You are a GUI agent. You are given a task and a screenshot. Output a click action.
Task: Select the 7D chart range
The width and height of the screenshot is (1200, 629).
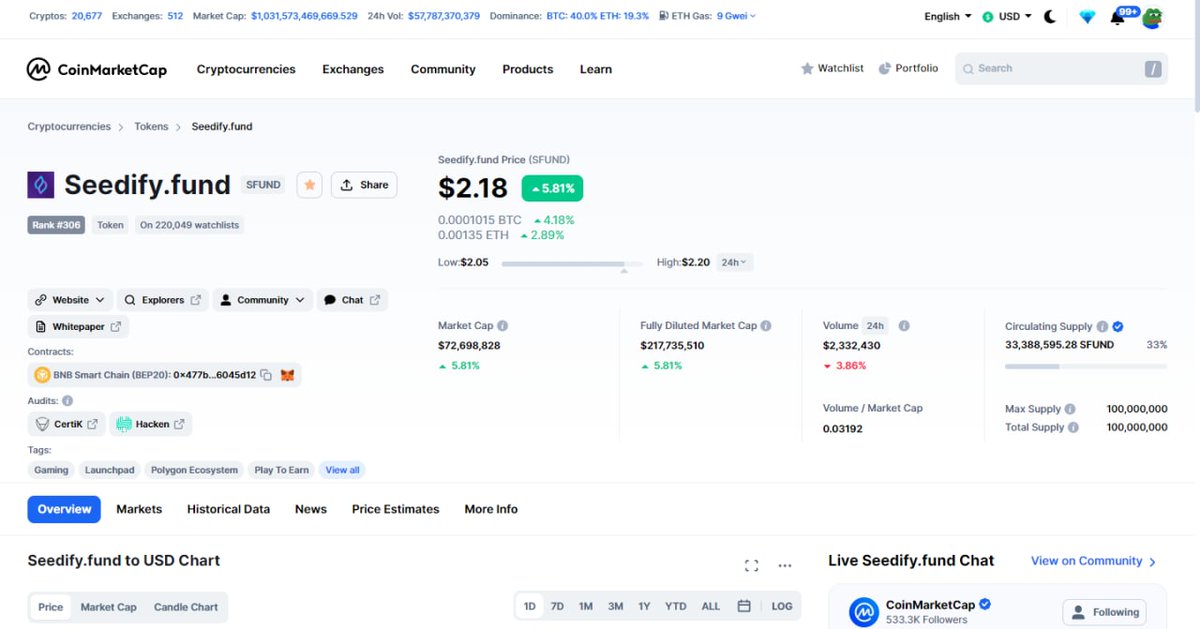coord(557,606)
